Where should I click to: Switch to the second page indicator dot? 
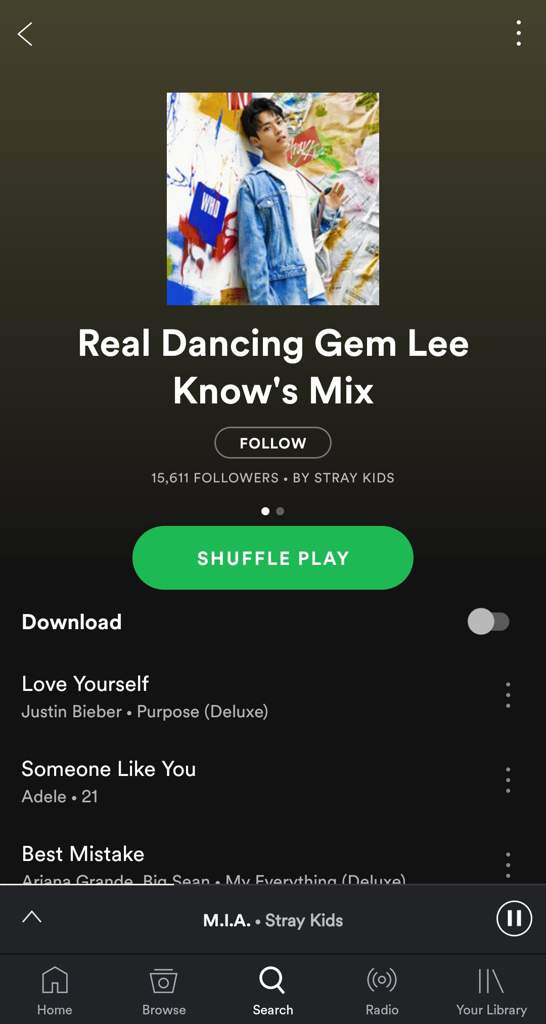click(x=280, y=511)
